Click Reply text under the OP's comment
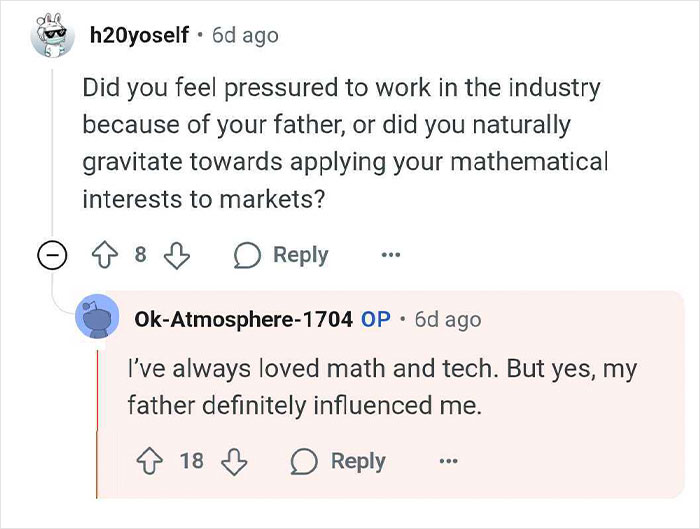Viewport: 700px width, 529px height. (x=358, y=461)
